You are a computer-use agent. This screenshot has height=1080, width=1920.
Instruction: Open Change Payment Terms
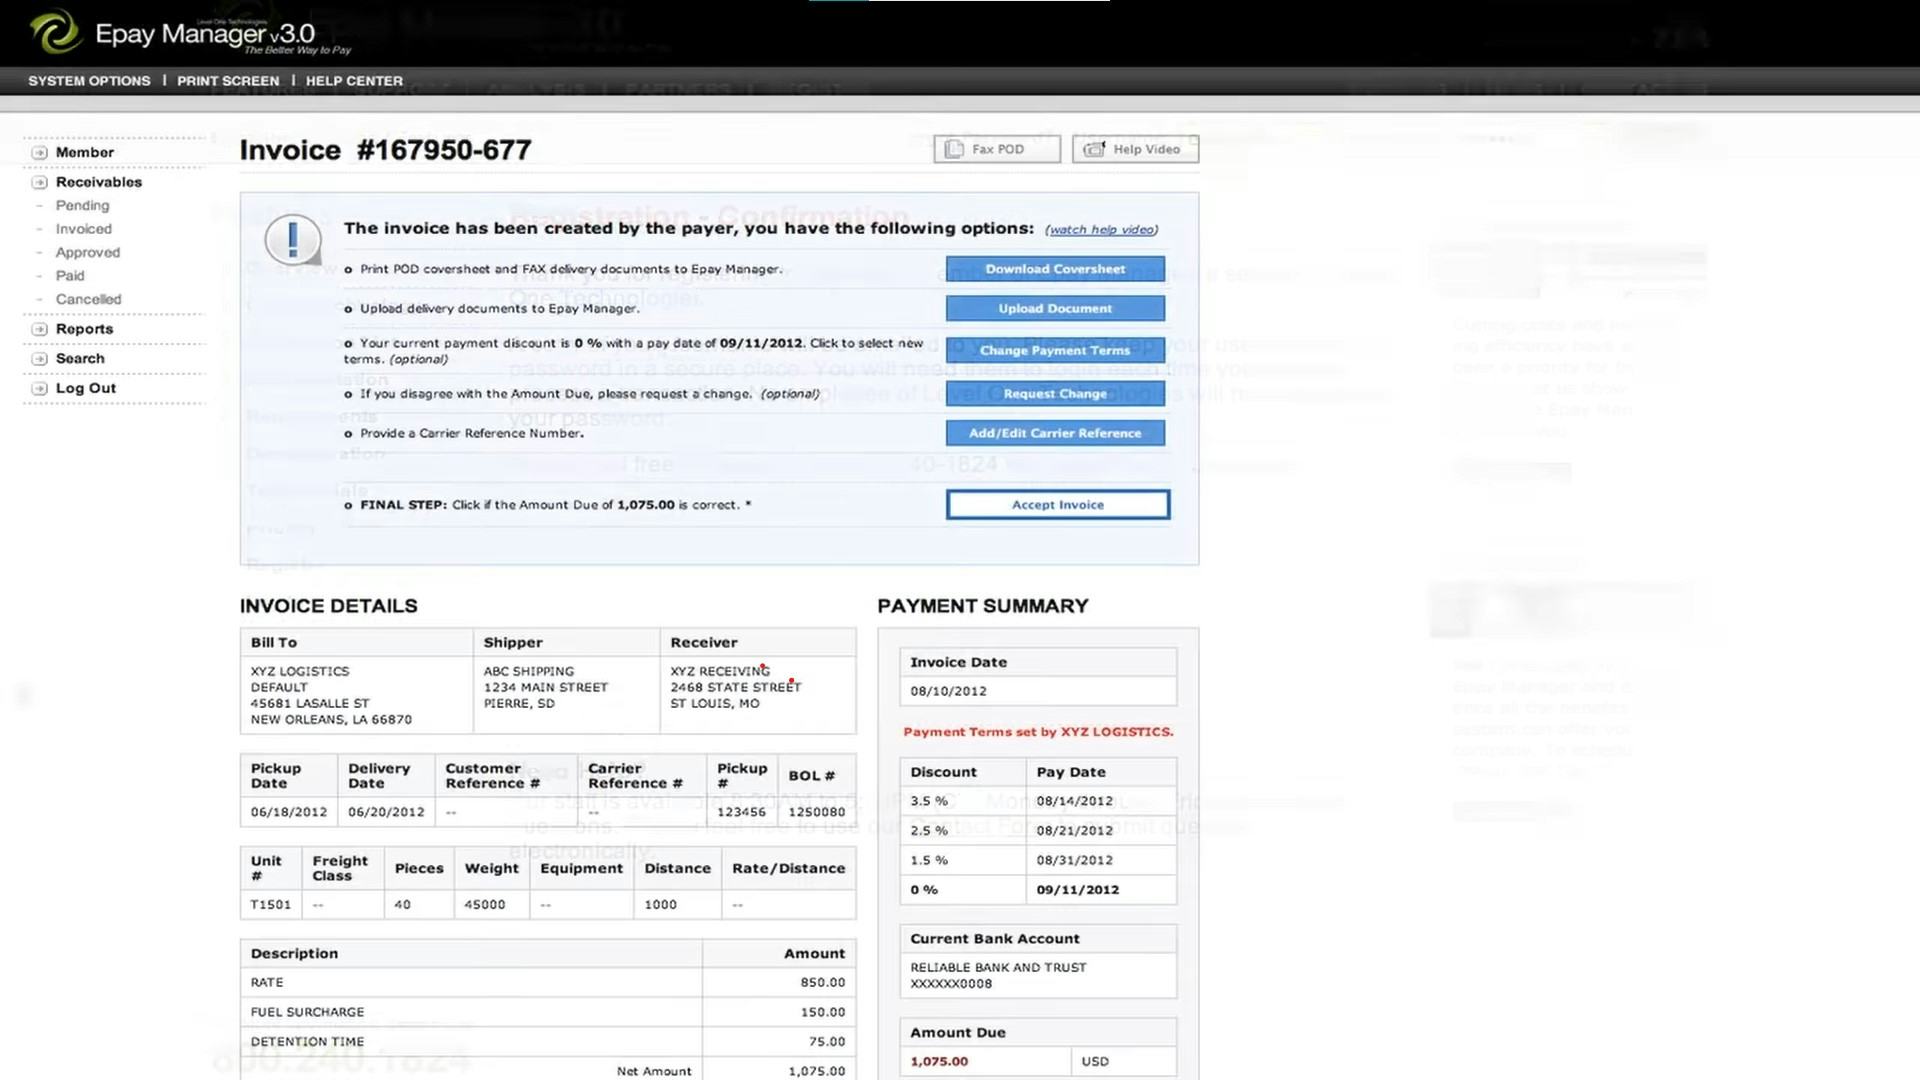1055,350
